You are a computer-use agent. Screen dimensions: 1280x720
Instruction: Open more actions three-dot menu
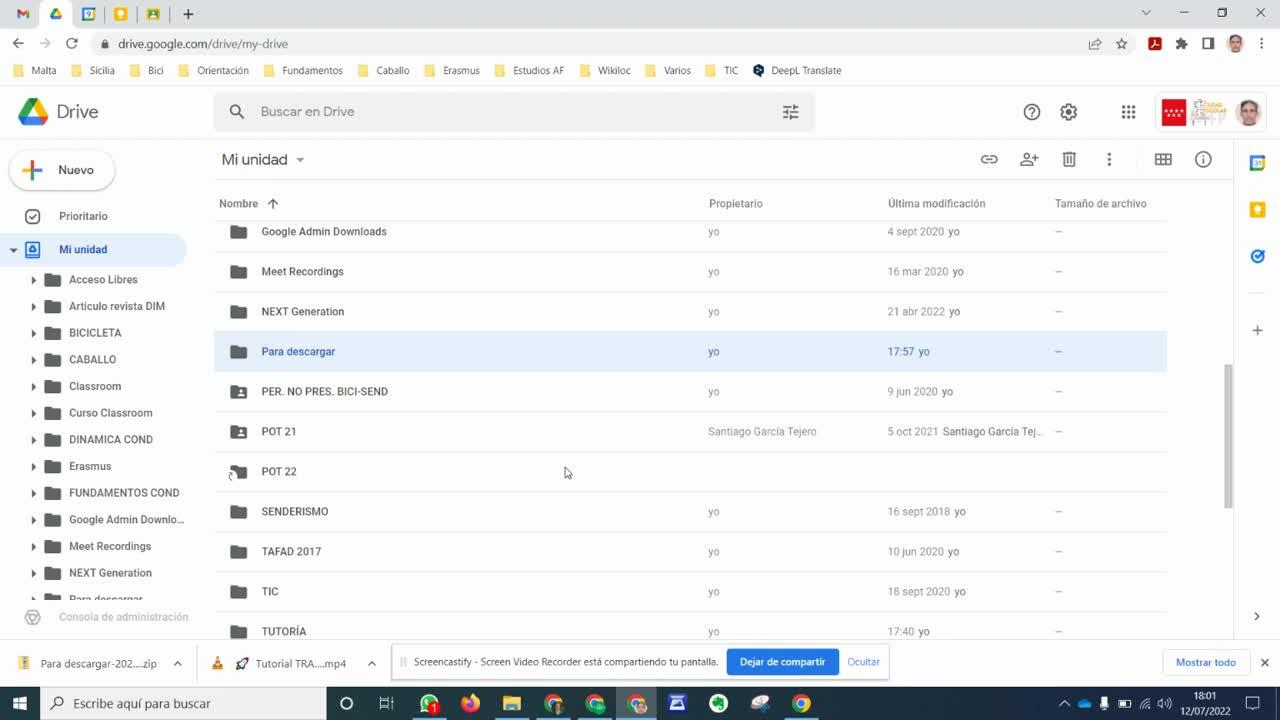1109,159
